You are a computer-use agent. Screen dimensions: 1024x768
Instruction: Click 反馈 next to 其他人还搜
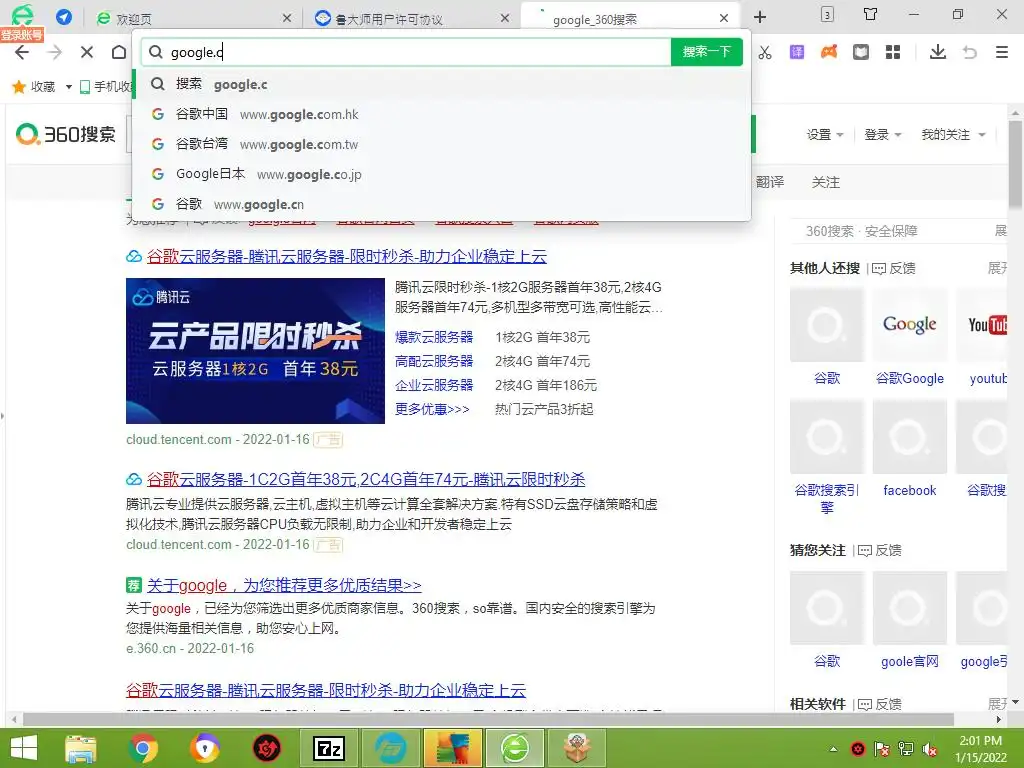(x=894, y=268)
